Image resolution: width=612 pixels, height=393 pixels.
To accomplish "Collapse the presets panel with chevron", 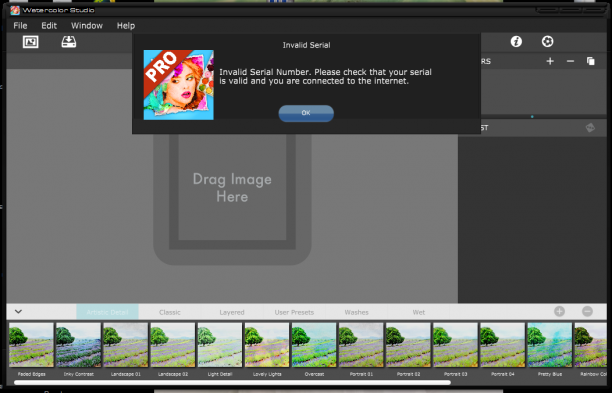I will pos(18,311).
